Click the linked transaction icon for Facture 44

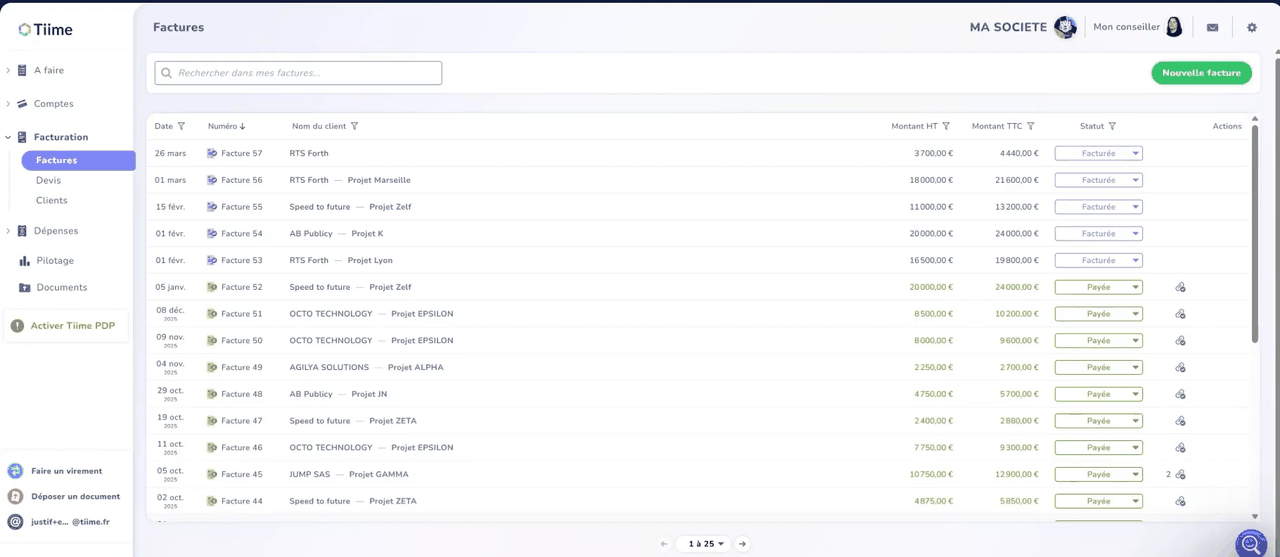point(1181,501)
